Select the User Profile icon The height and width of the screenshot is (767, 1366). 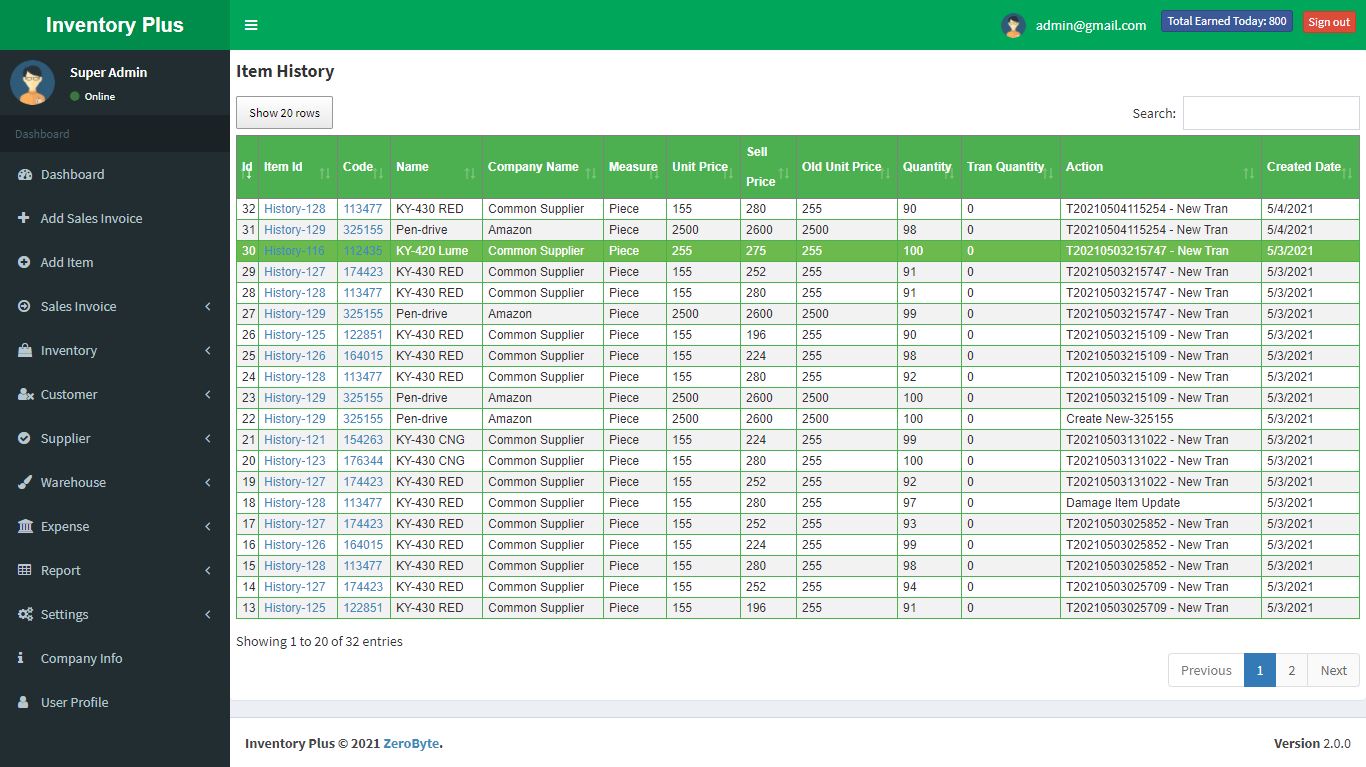pyautogui.click(x=23, y=702)
